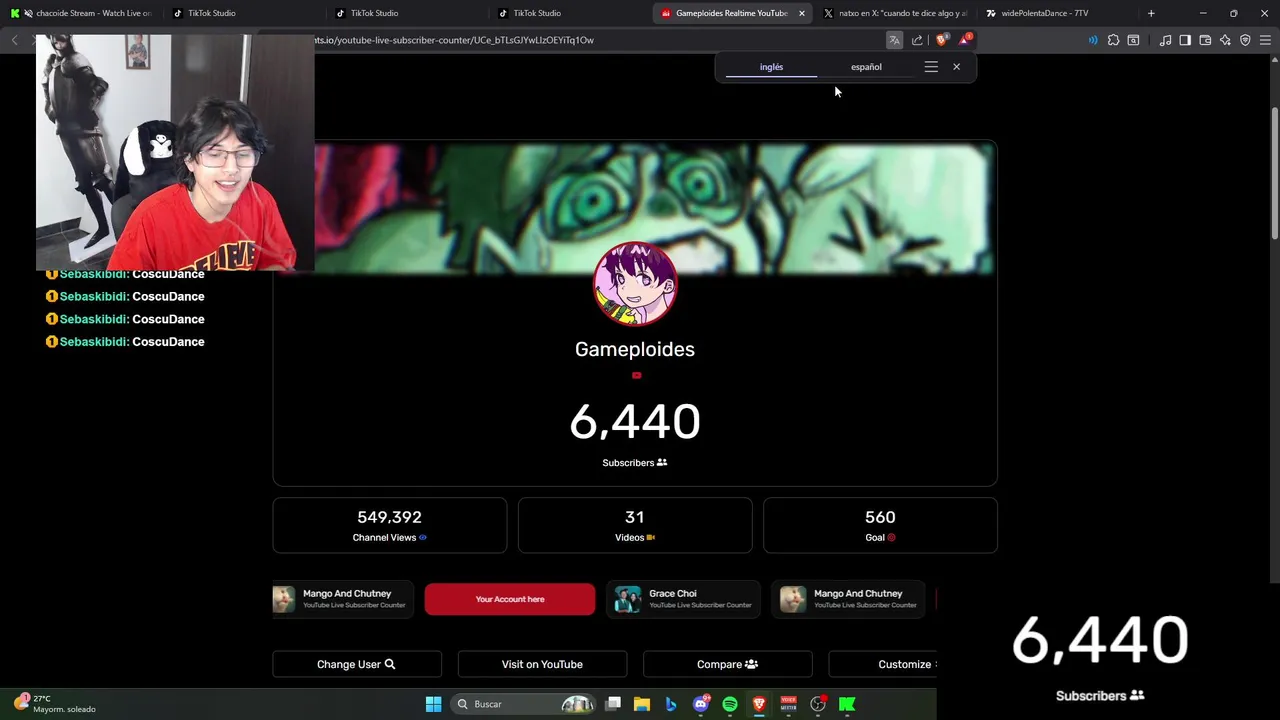Click the Customize button
The height and width of the screenshot is (720, 1280).
pos(883,664)
